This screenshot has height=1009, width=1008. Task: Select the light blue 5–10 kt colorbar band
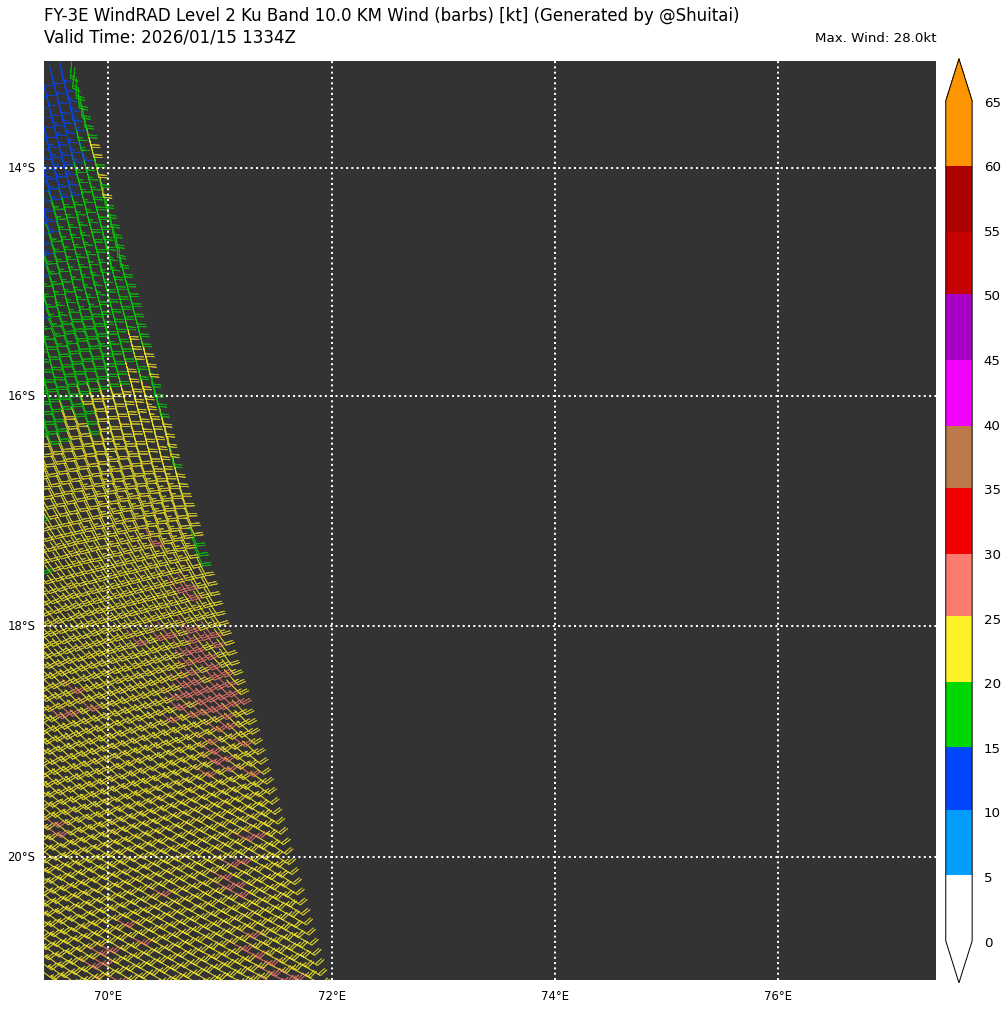click(x=958, y=843)
